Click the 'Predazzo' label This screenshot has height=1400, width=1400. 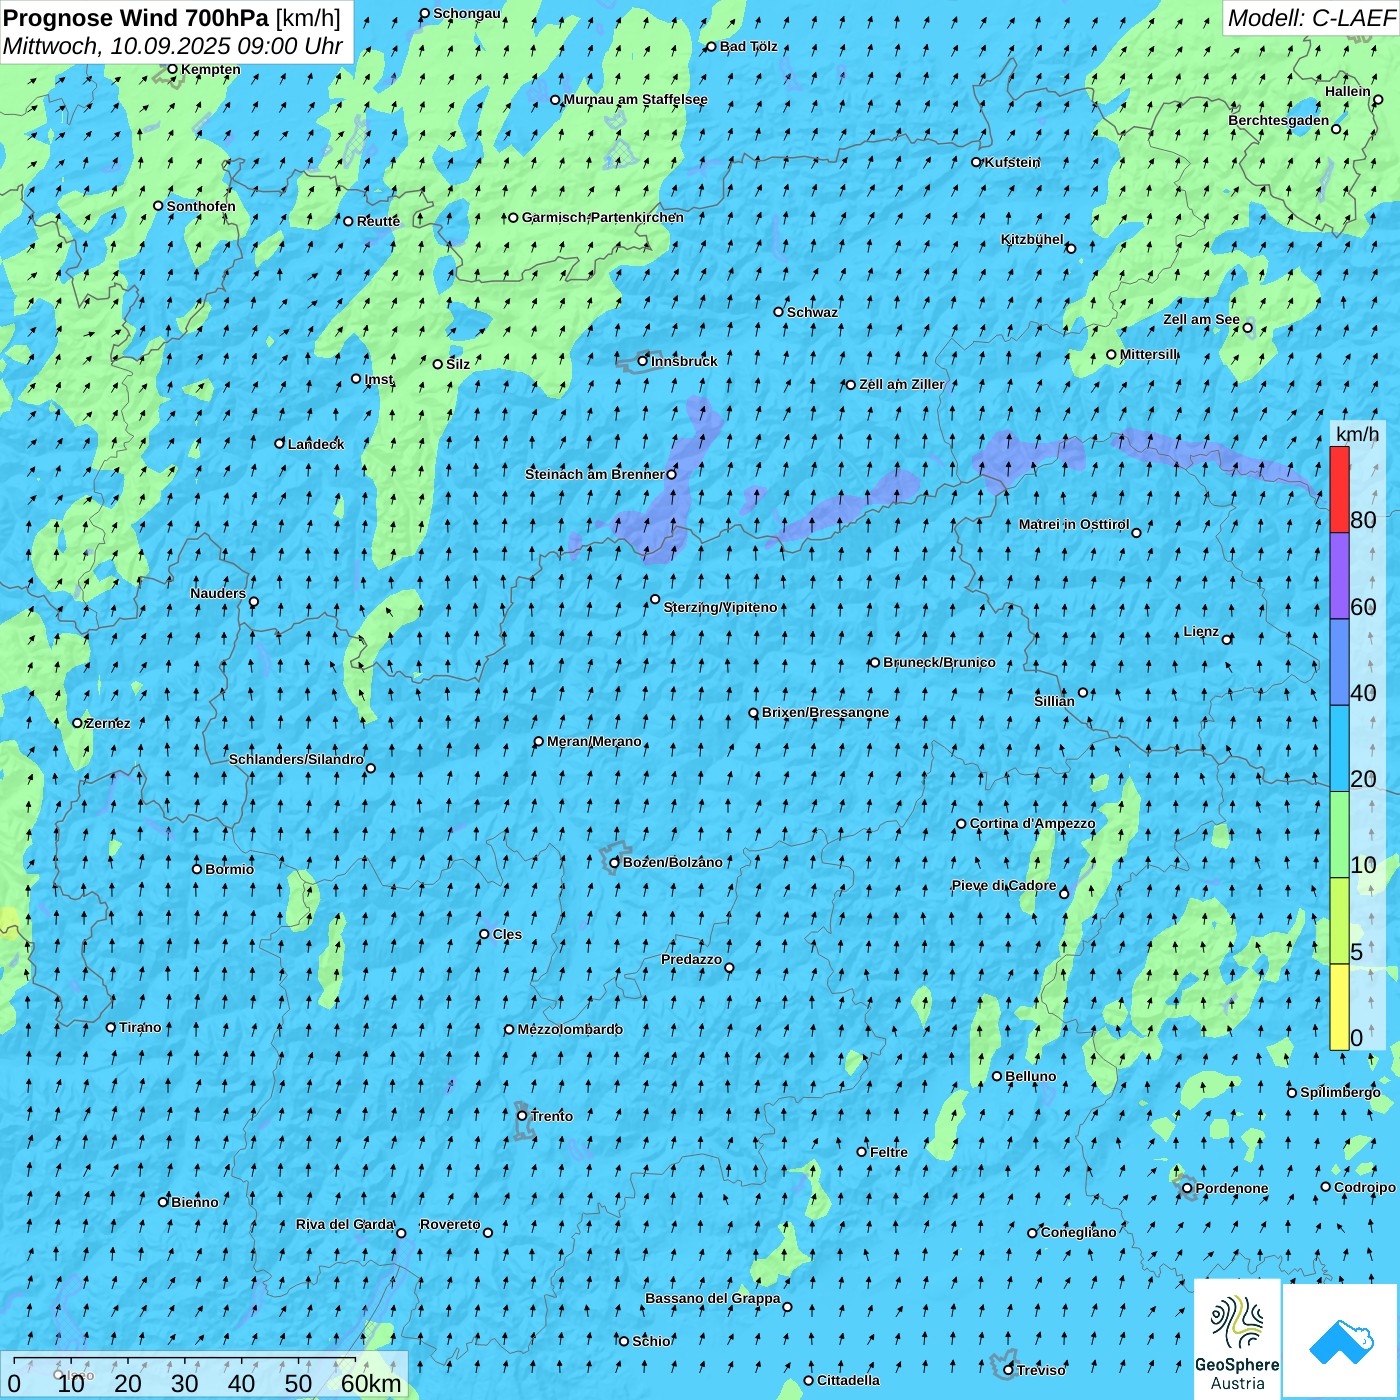[x=691, y=959]
